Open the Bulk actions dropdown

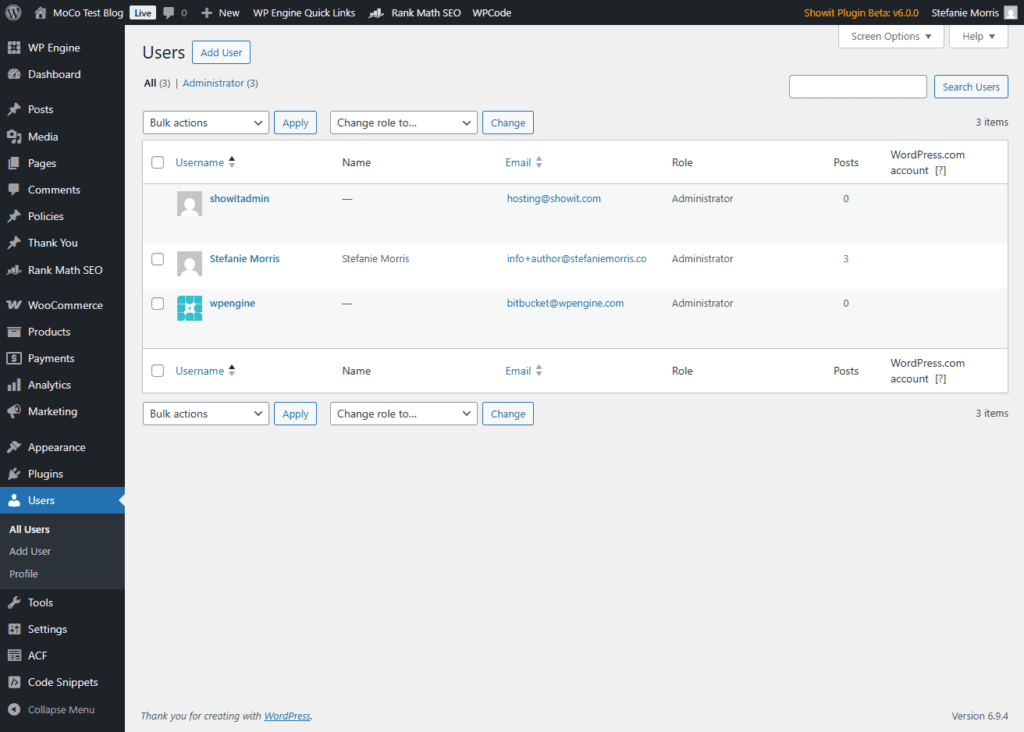(x=205, y=122)
